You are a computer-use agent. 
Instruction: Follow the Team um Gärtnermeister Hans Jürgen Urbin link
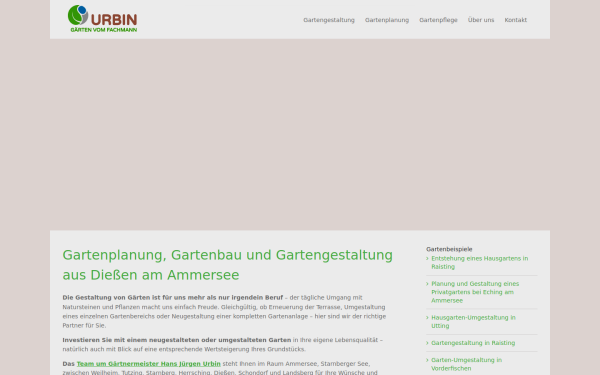(x=148, y=364)
